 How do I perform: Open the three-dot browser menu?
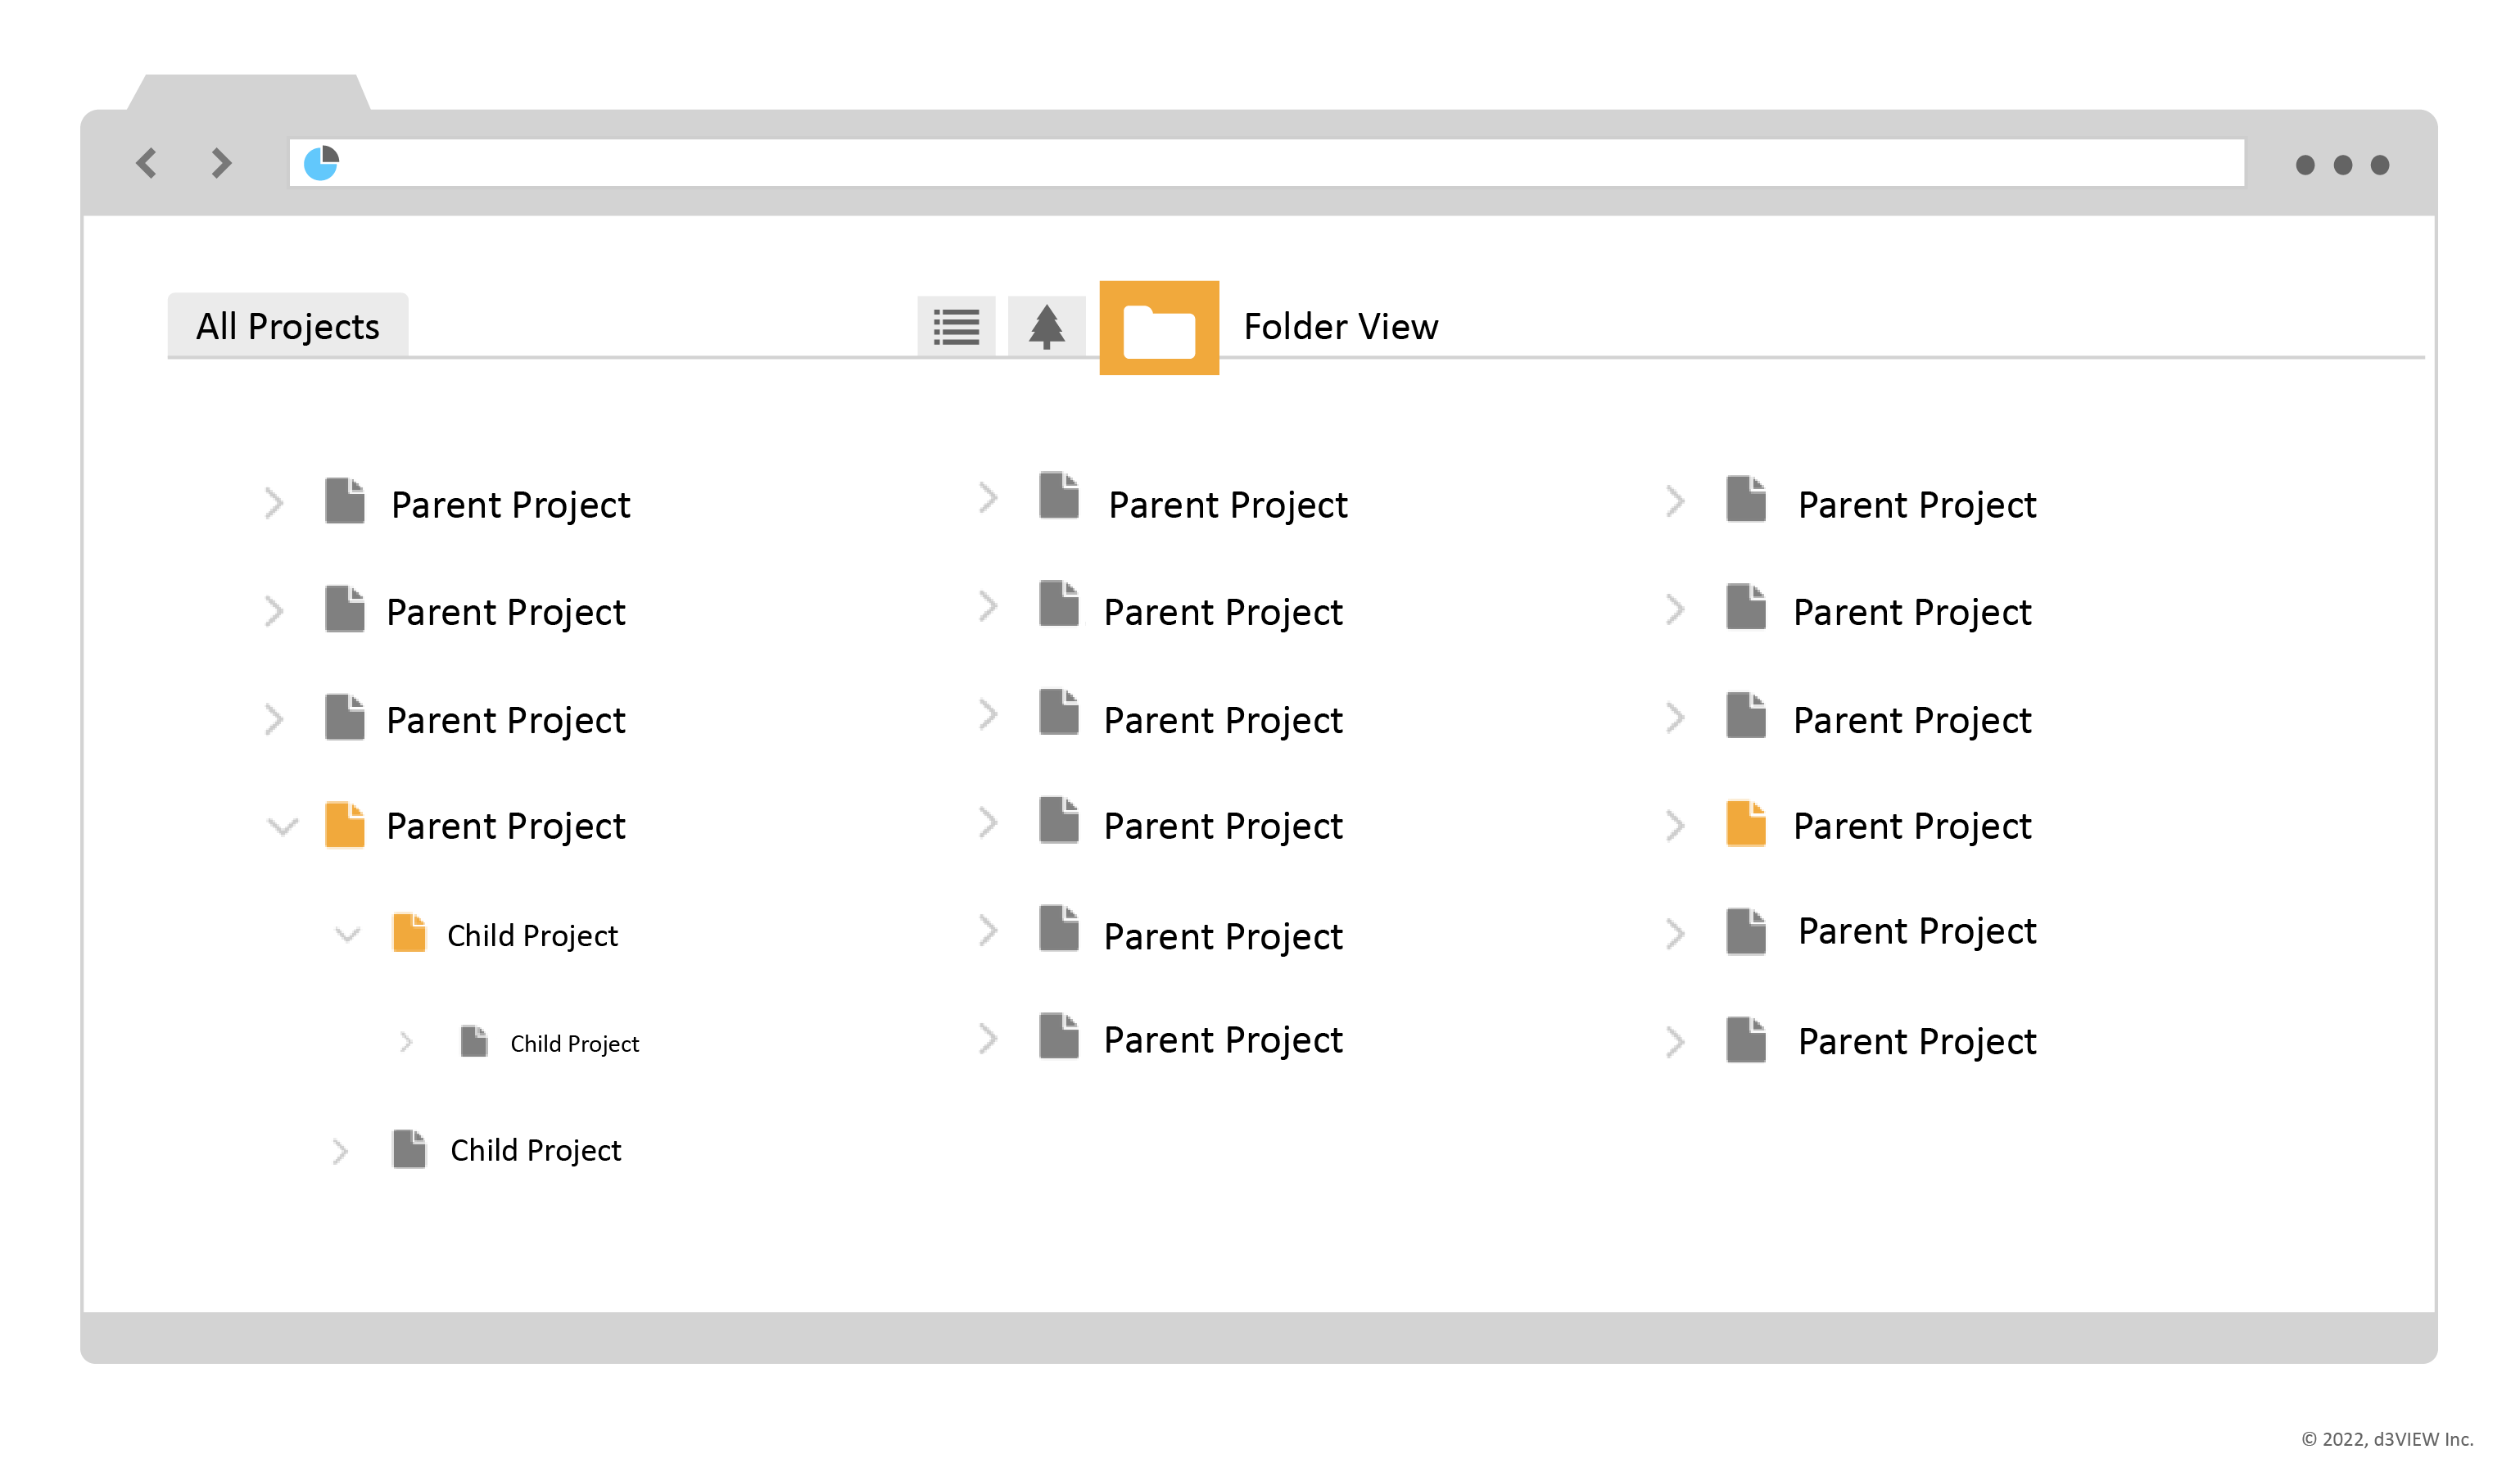(2341, 165)
